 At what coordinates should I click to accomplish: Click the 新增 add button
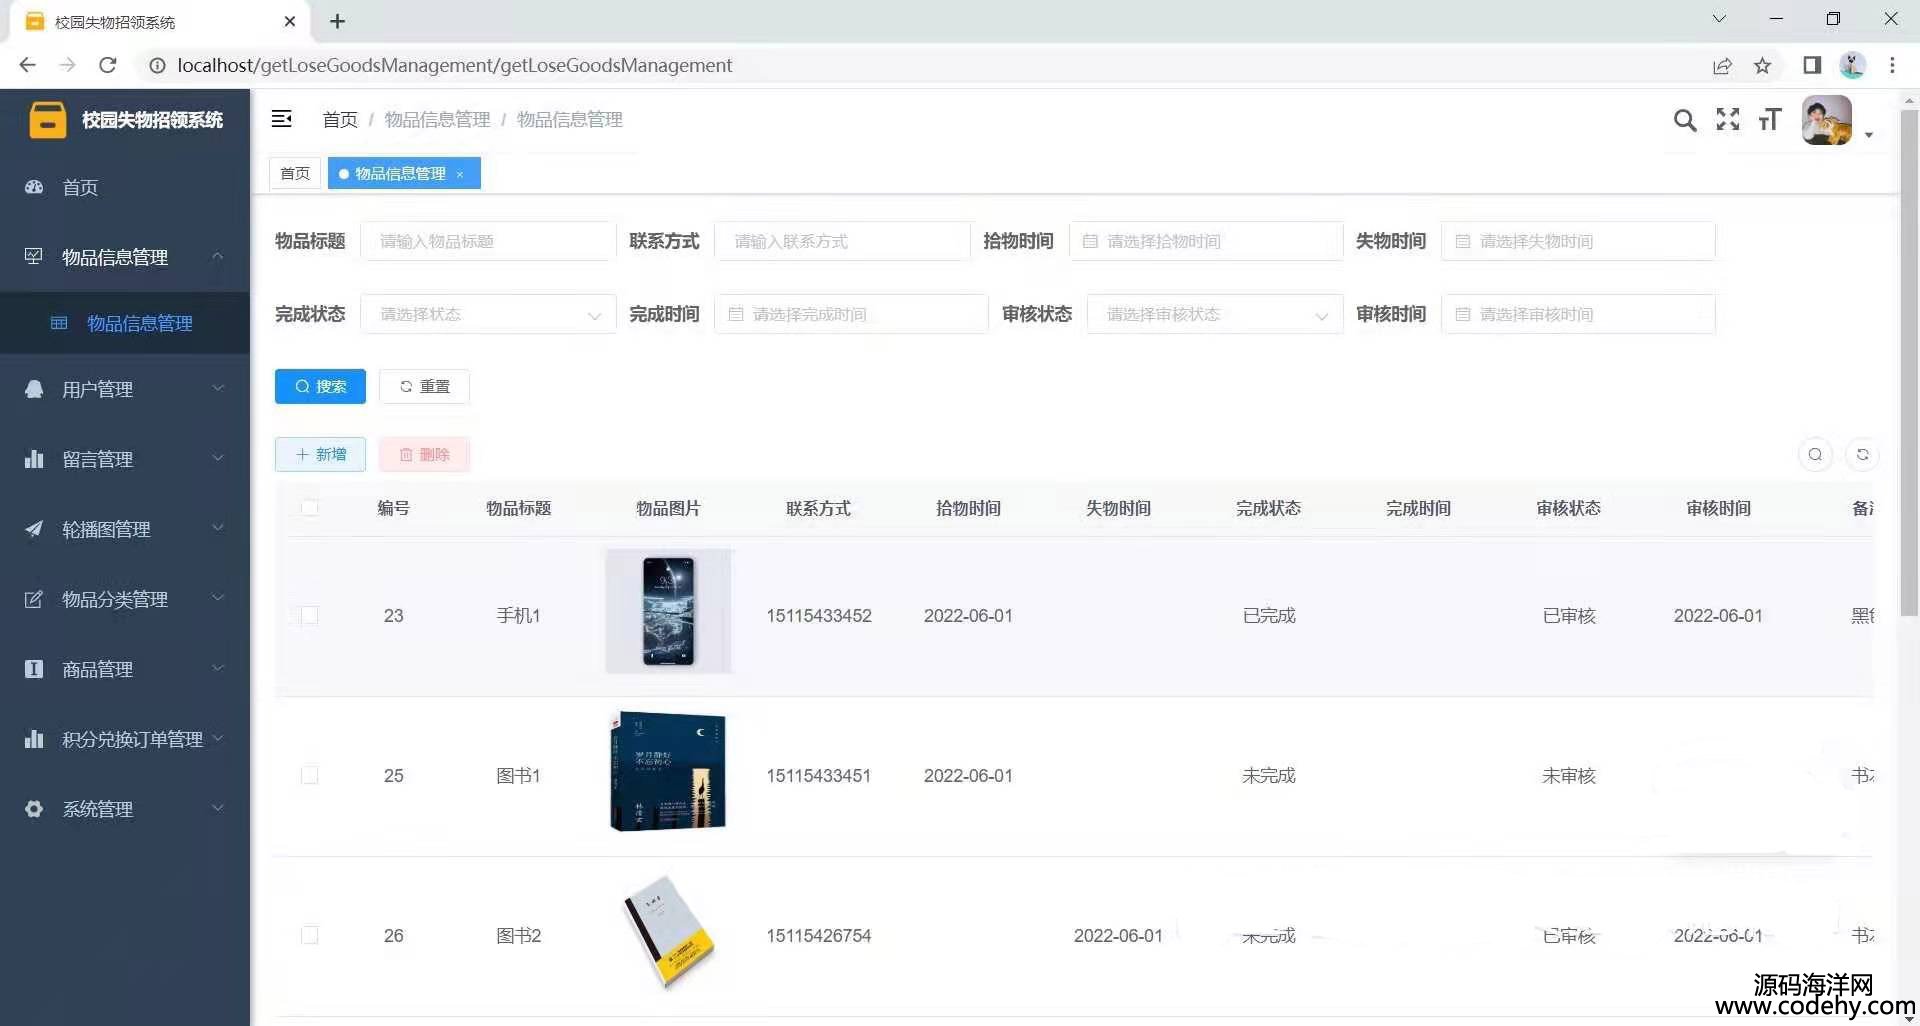[x=320, y=455]
